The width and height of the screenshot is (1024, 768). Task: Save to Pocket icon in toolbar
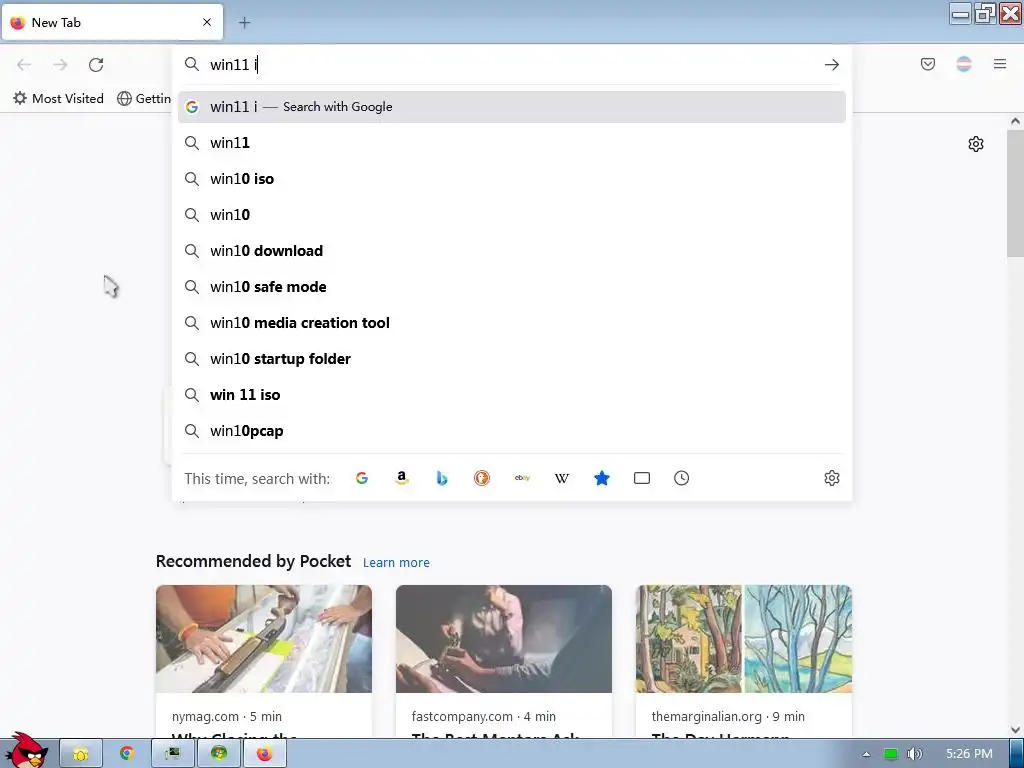coord(927,64)
